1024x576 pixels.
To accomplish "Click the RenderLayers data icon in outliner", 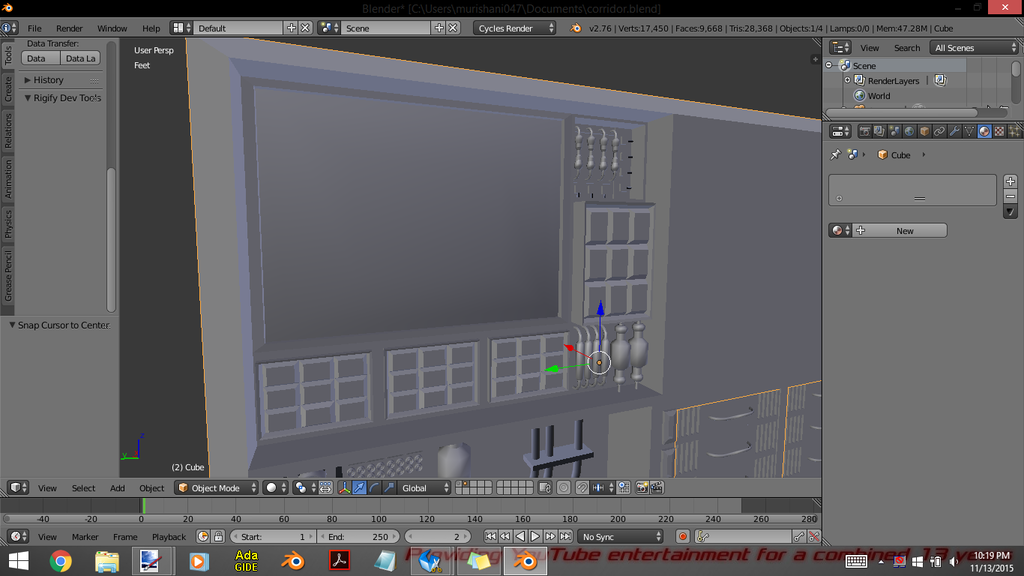I will (x=940, y=80).
